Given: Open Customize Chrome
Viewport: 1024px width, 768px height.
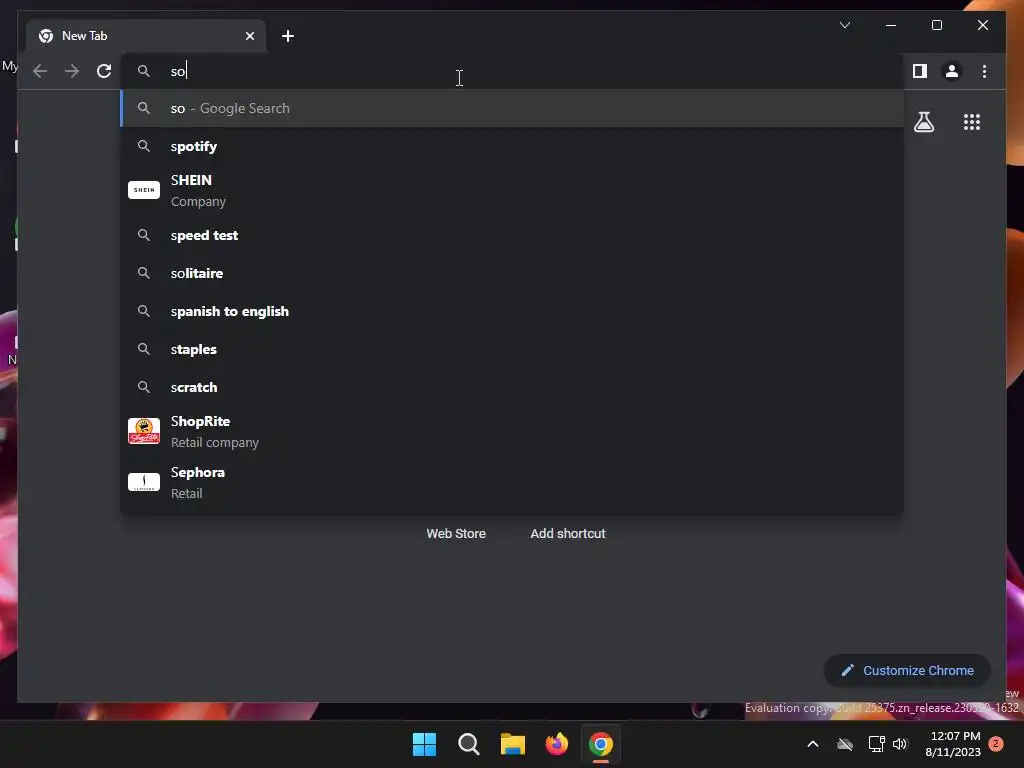Looking at the screenshot, I should click(907, 671).
